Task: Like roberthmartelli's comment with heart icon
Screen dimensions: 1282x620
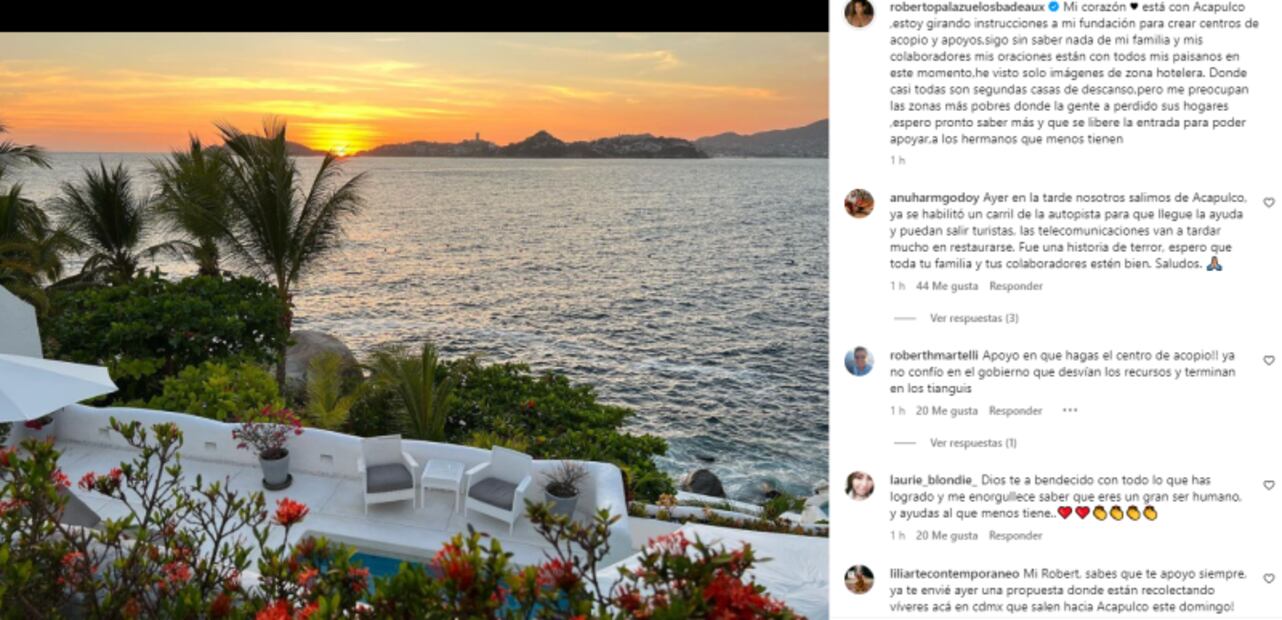Action: [1269, 360]
